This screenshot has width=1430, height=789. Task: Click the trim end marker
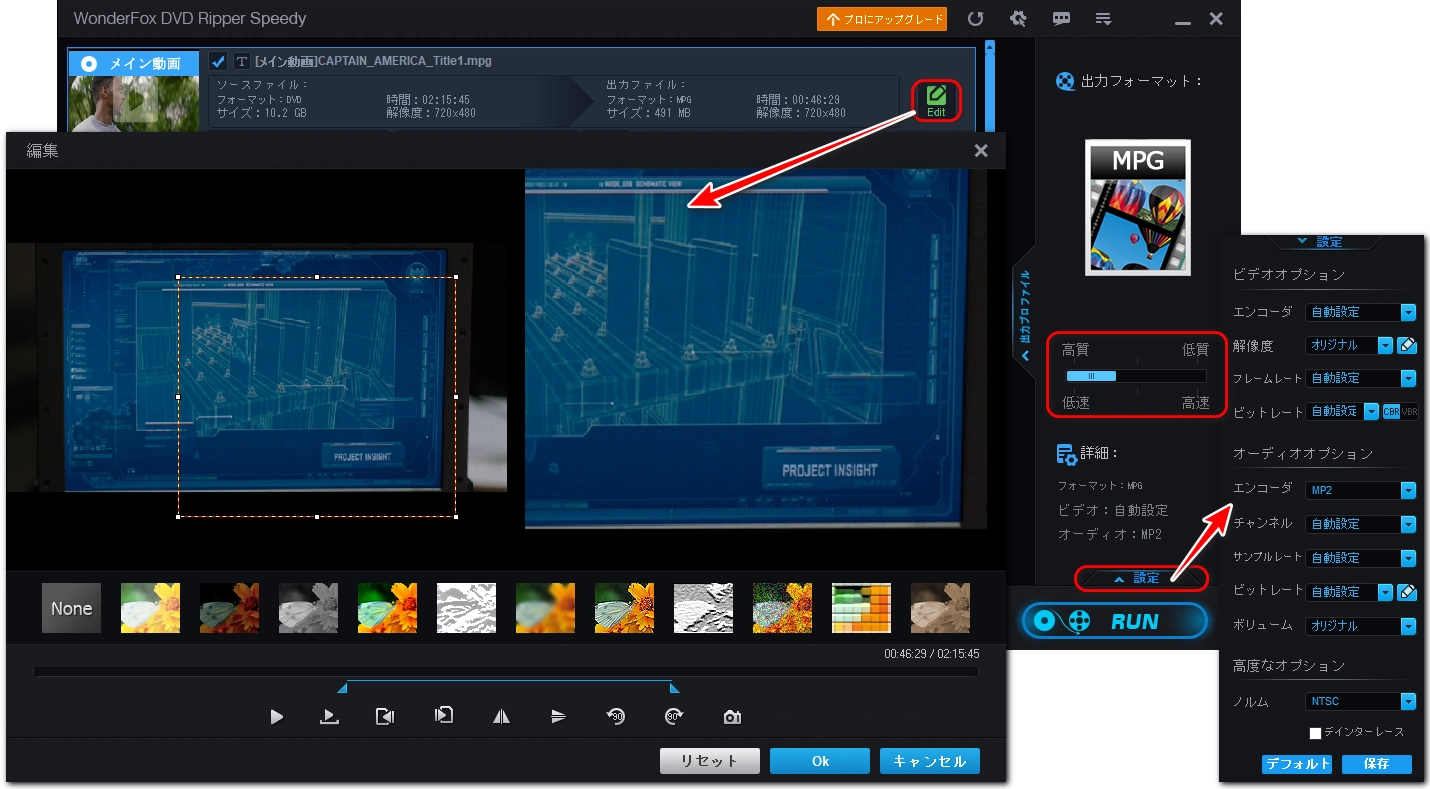[x=674, y=688]
